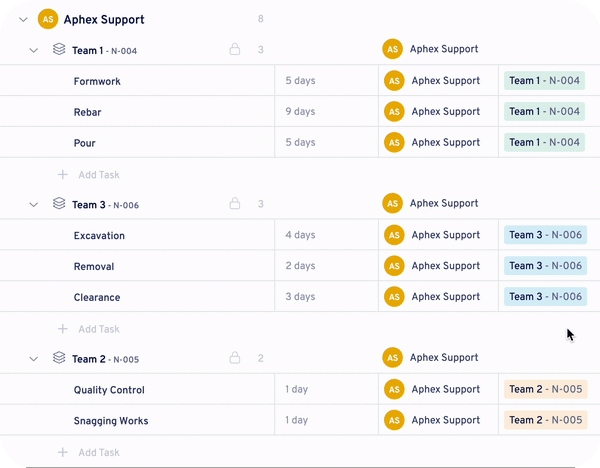
Task: Click the green Team 1 - N-004 tag on Pour
Action: (544, 142)
